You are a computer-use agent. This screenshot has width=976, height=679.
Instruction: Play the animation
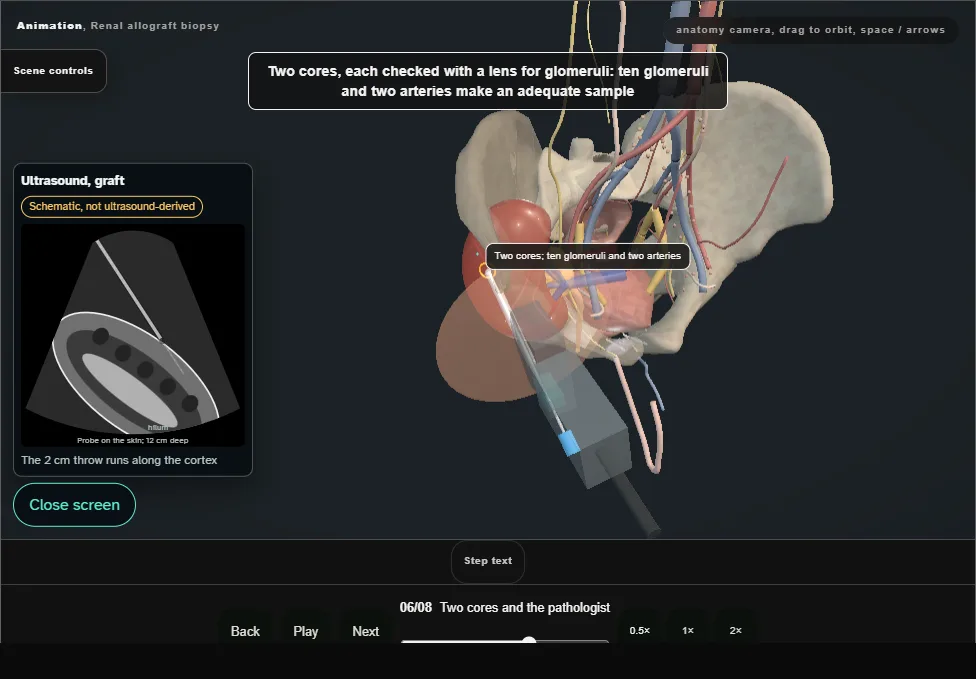[306, 631]
